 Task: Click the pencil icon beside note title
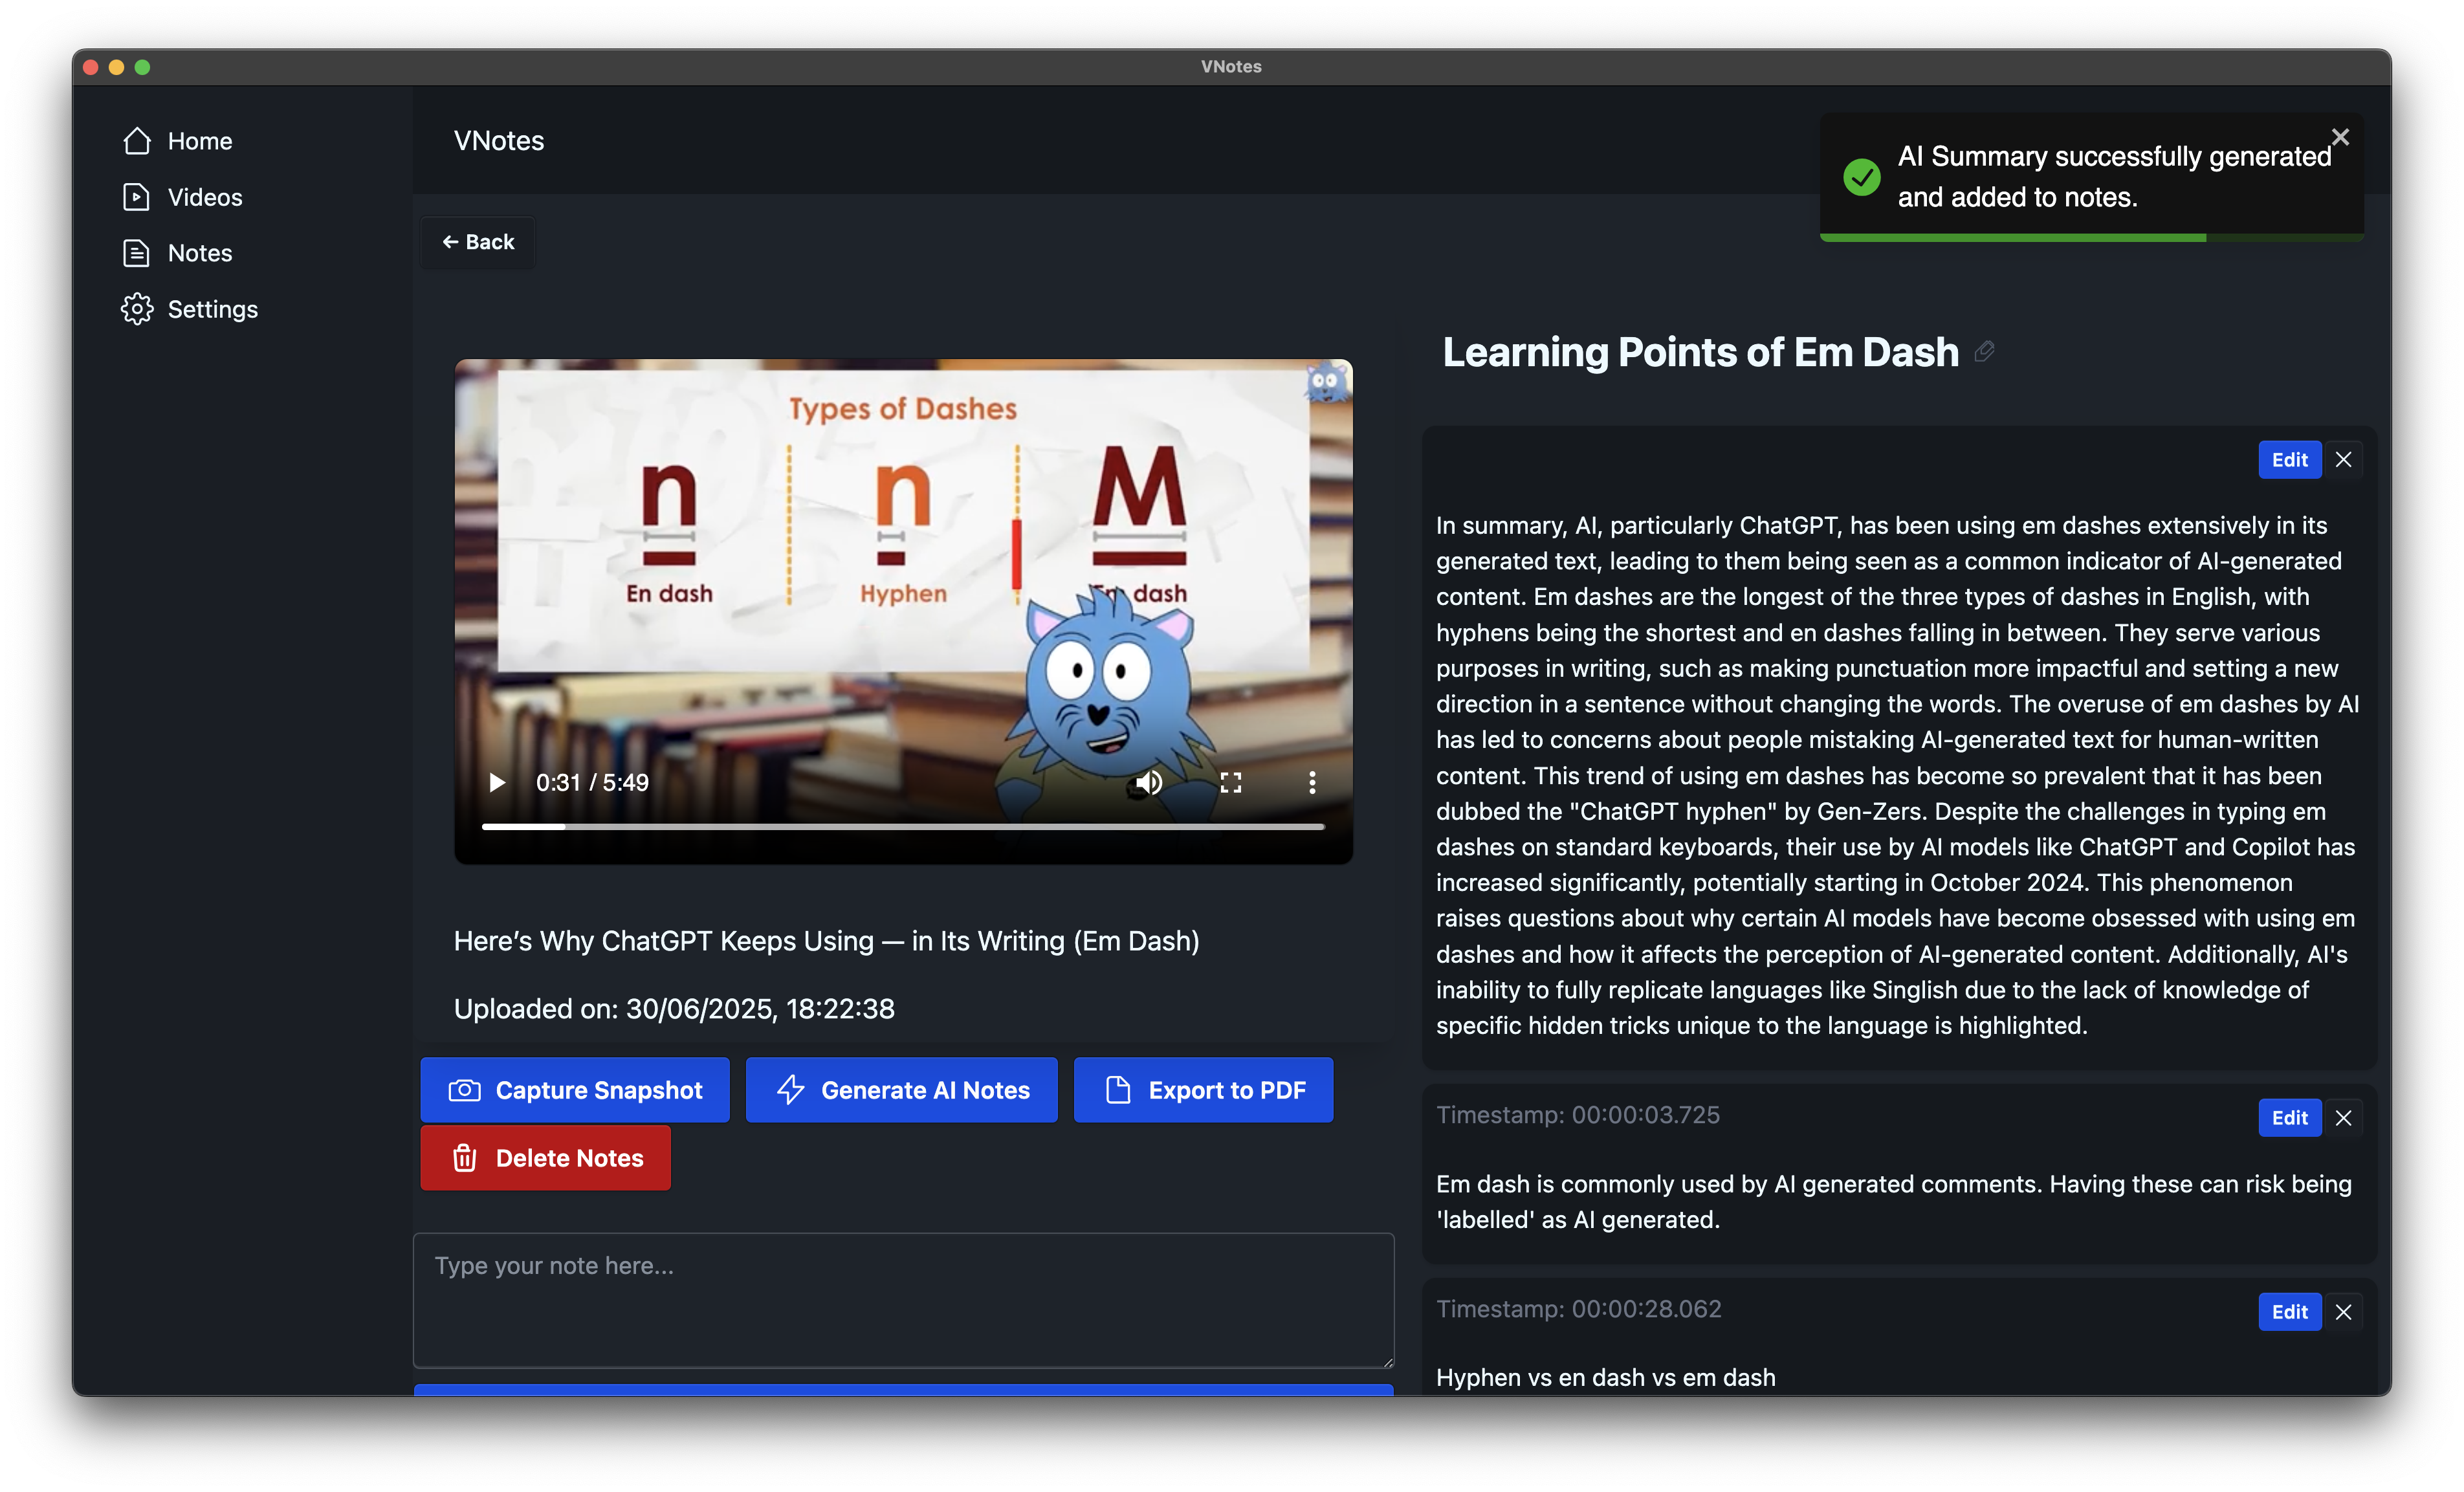1985,352
